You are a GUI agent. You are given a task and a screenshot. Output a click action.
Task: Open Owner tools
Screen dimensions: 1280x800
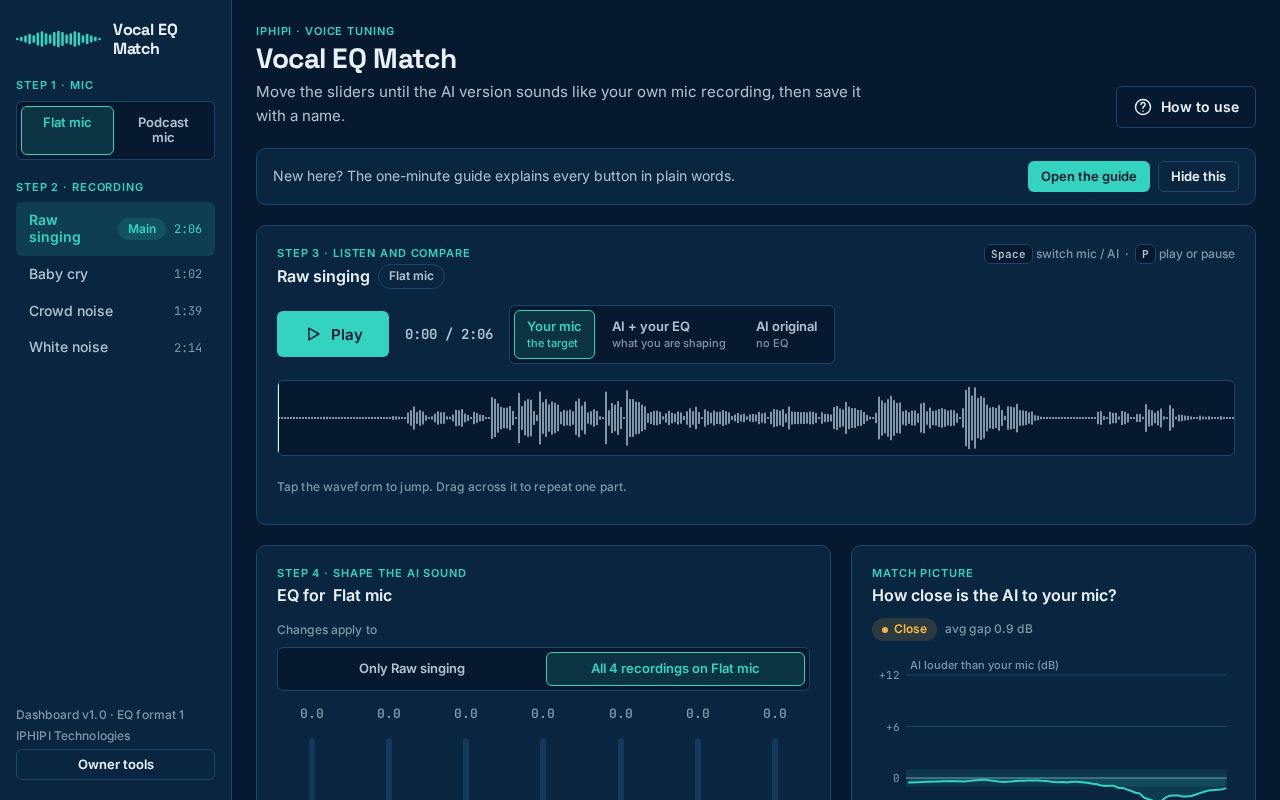pos(115,764)
